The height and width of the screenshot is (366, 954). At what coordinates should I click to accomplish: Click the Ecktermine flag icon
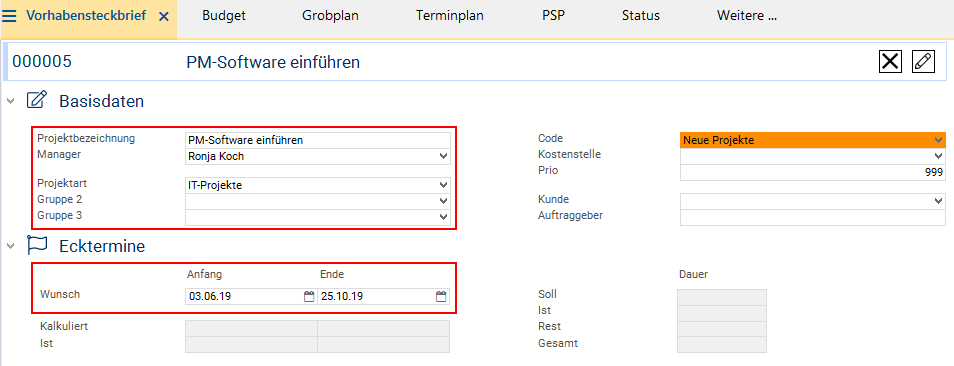(37, 246)
